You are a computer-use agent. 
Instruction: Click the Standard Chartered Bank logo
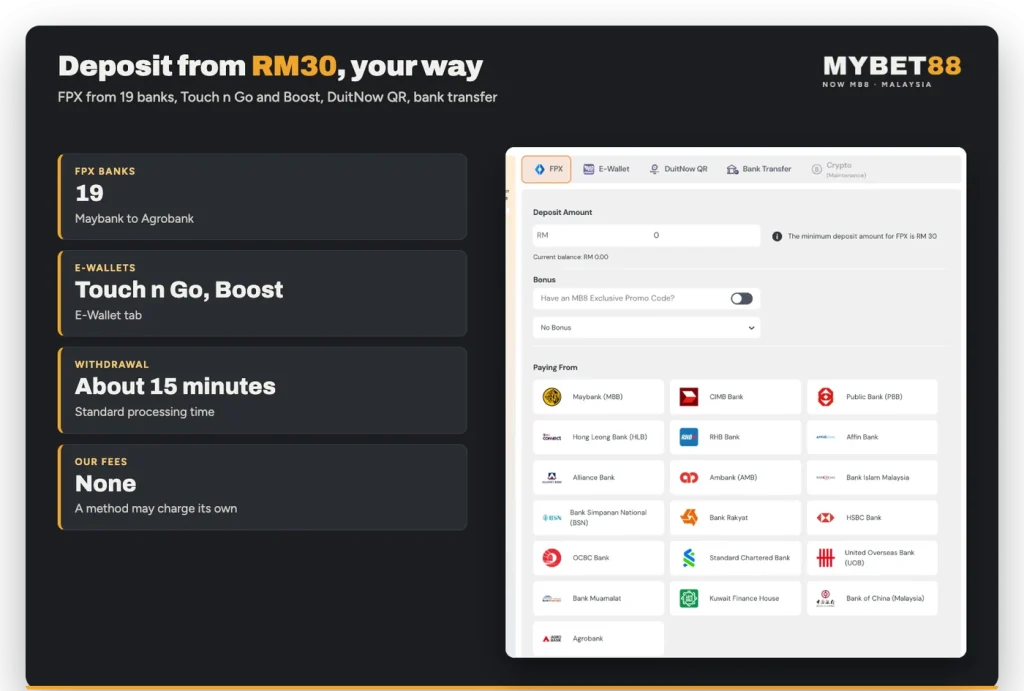688,558
